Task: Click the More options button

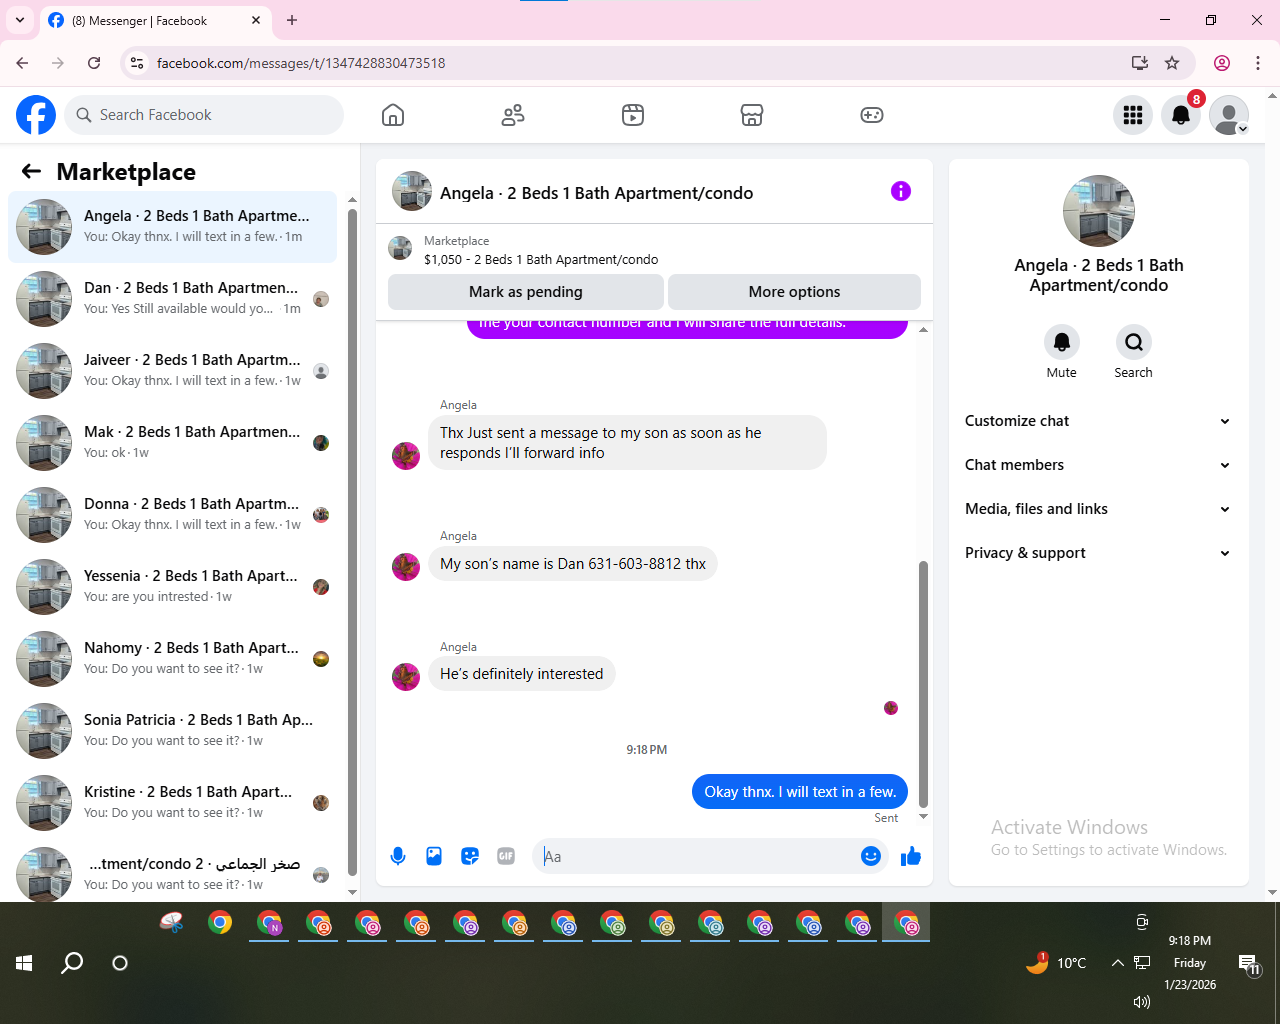Action: [794, 292]
